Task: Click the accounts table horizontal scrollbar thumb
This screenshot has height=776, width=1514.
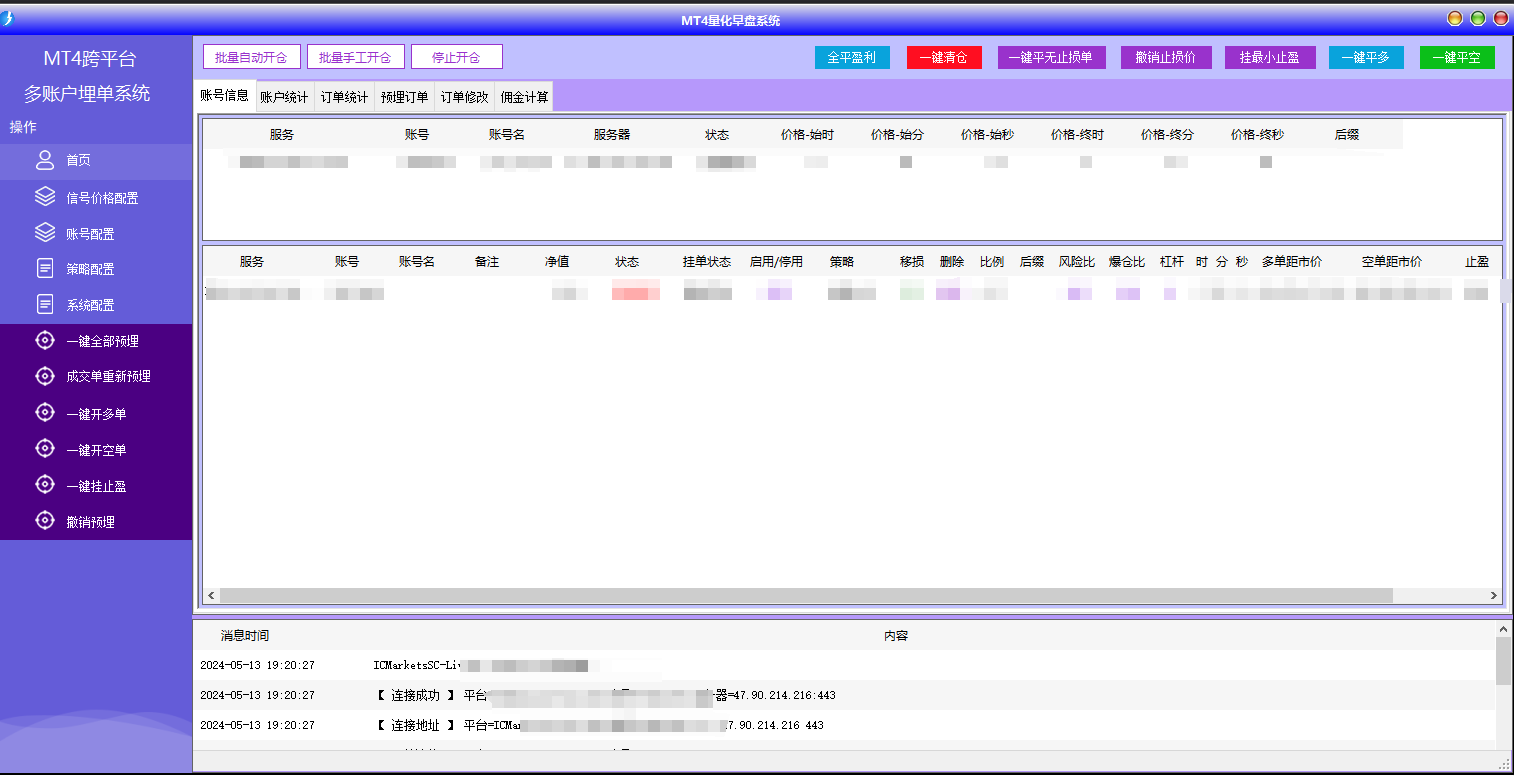Action: click(x=806, y=596)
